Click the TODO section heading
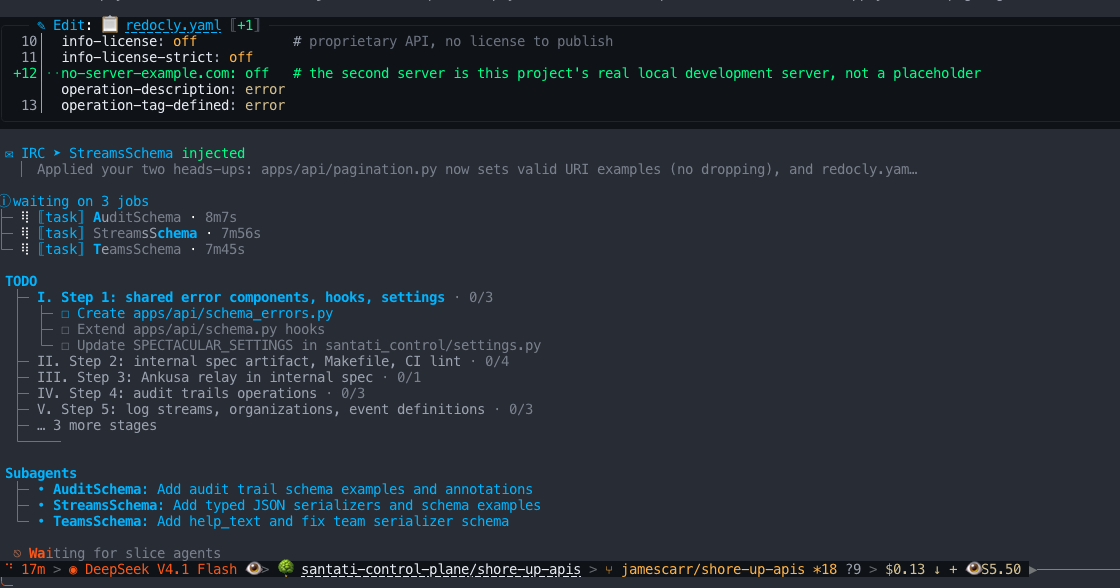 pyautogui.click(x=21, y=281)
